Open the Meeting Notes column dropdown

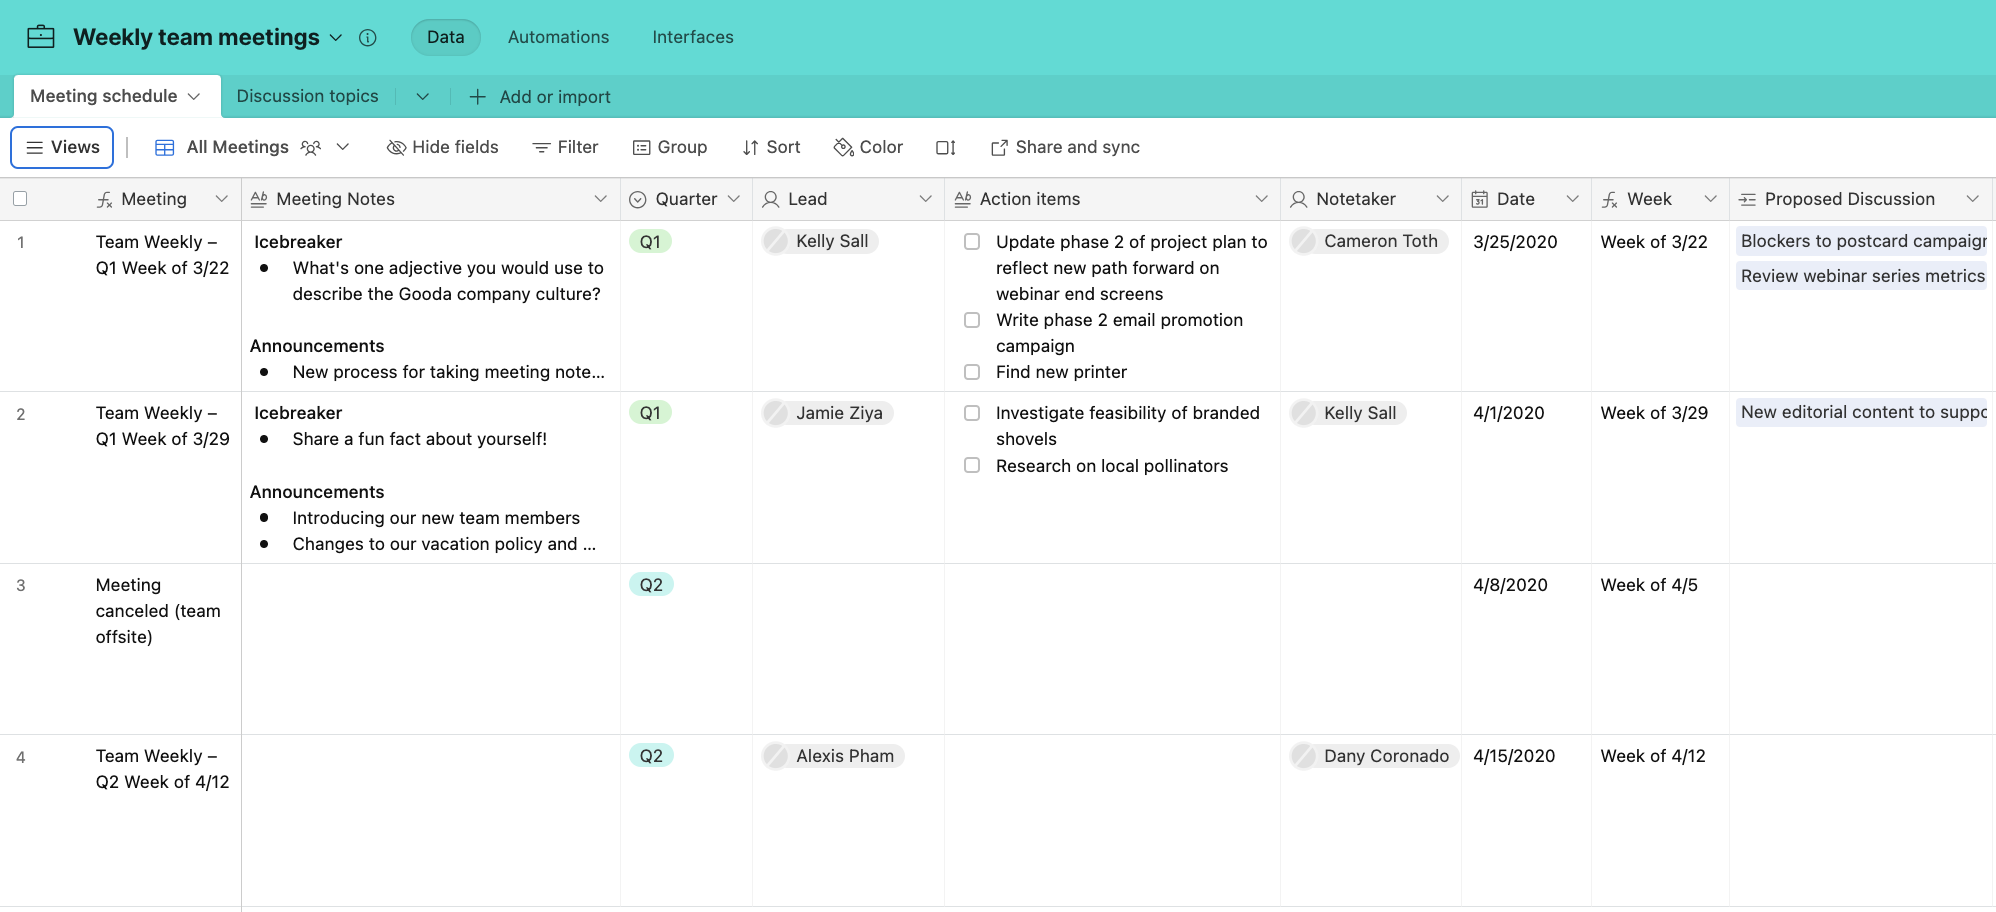[600, 199]
